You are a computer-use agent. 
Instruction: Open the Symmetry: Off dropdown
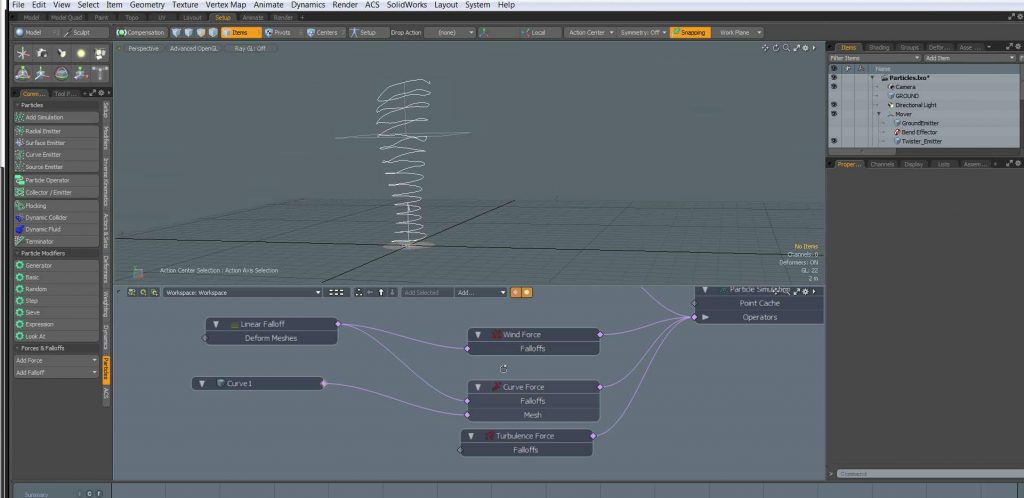tap(644, 32)
